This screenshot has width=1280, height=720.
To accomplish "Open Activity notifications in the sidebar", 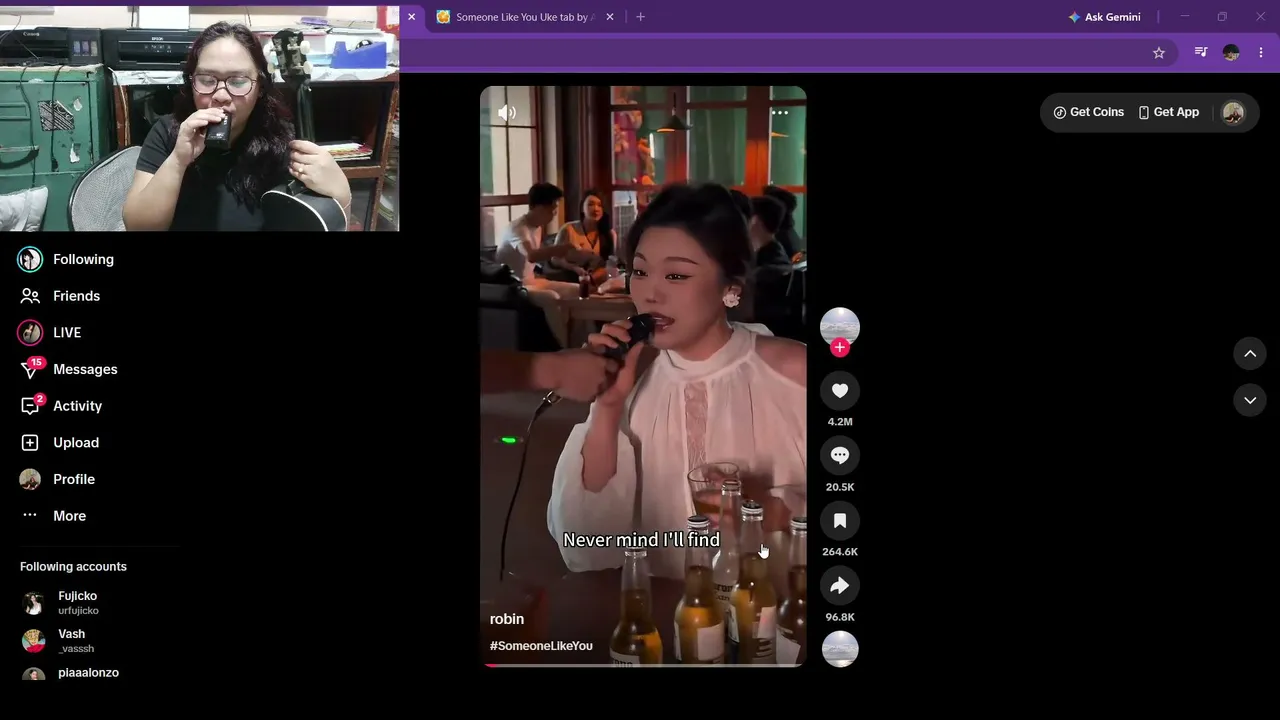I will tap(61, 406).
